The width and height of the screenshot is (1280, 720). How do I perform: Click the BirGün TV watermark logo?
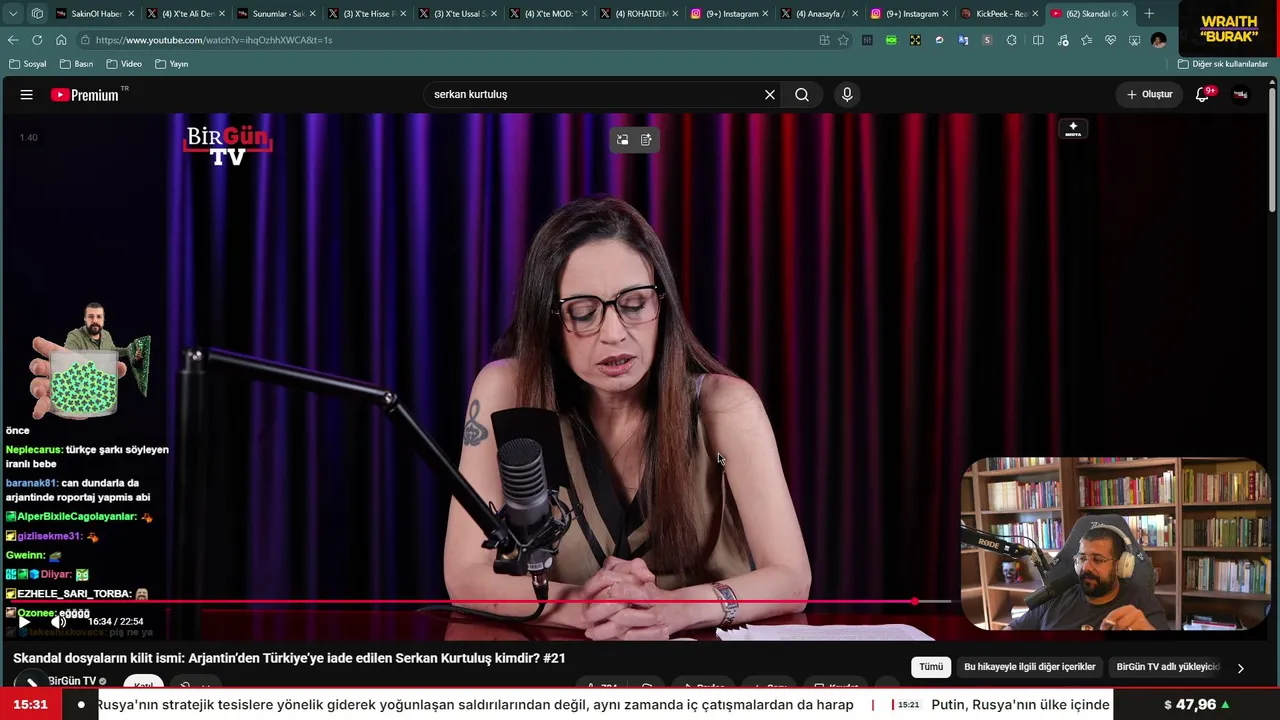click(228, 145)
